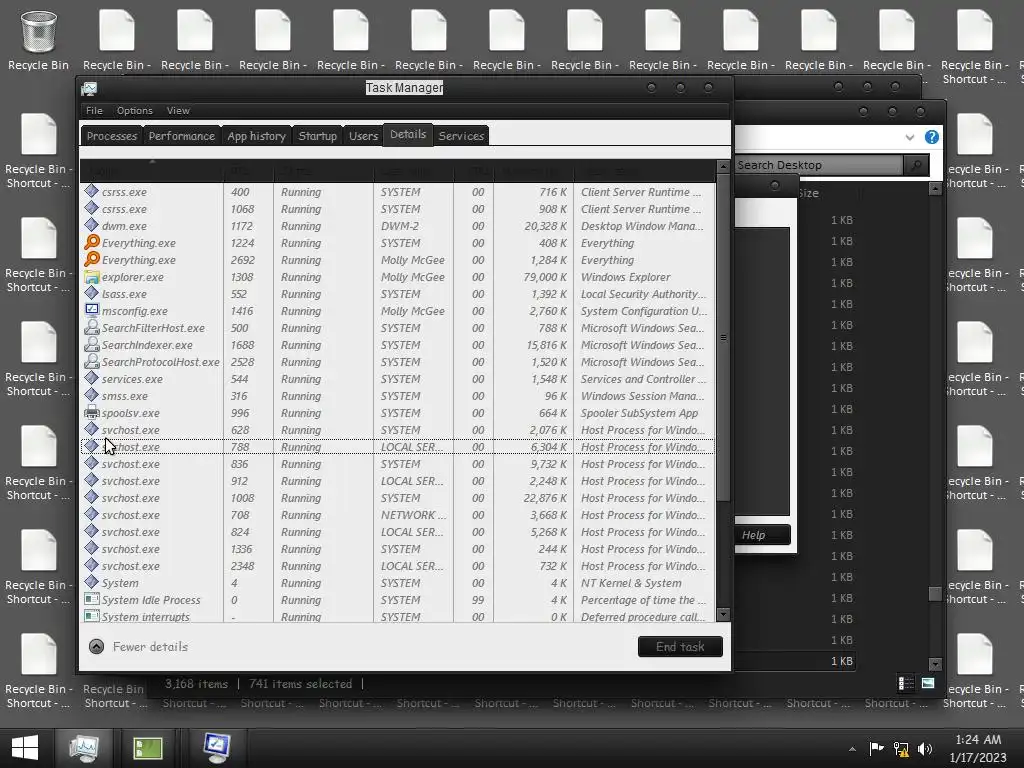The height and width of the screenshot is (768, 1024).
Task: Switch to the Performance tab
Action: (x=182, y=136)
